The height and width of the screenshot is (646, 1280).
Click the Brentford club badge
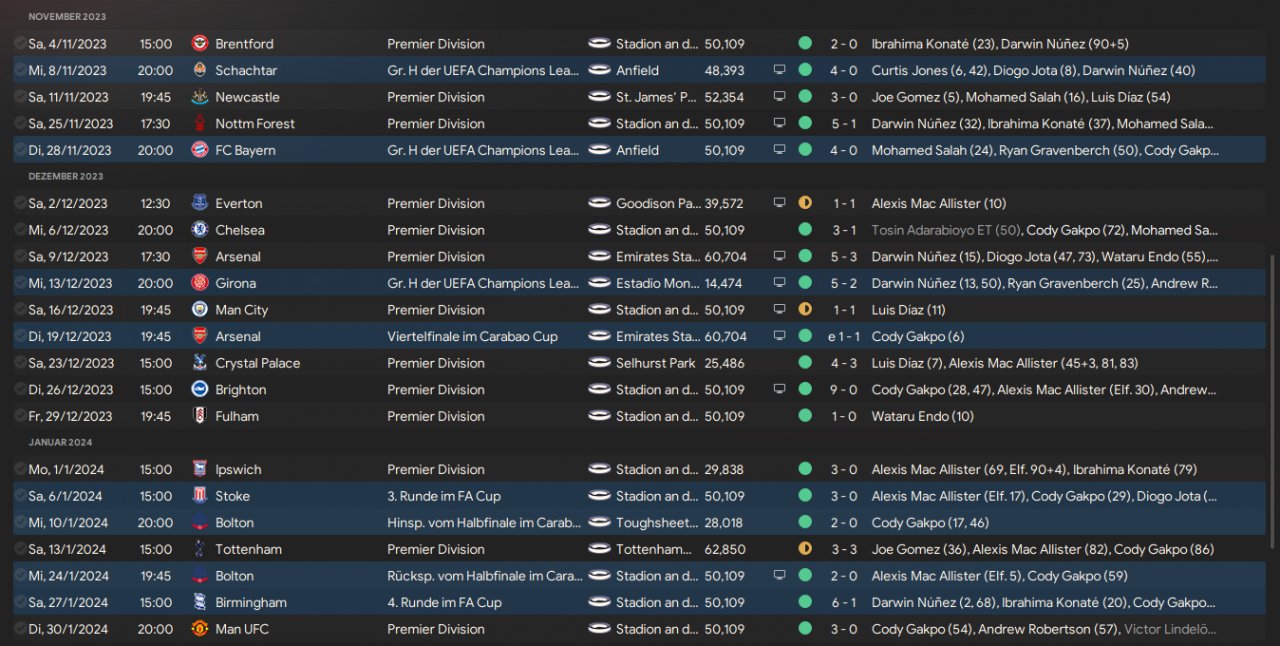coord(199,44)
